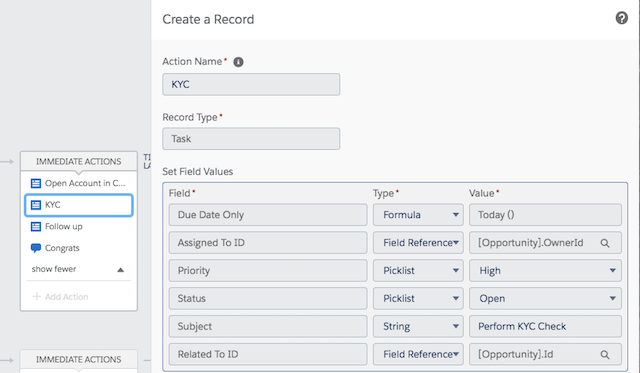
Task: Click the Perform KYC Check value field
Action: click(545, 326)
